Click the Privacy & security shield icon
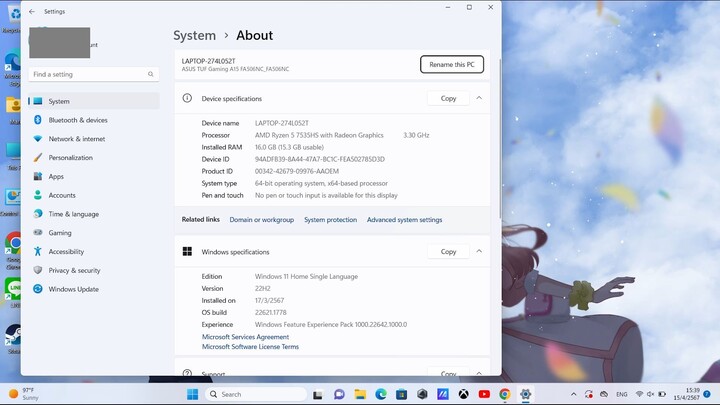Viewport: 720px width, 405px height. [38, 270]
